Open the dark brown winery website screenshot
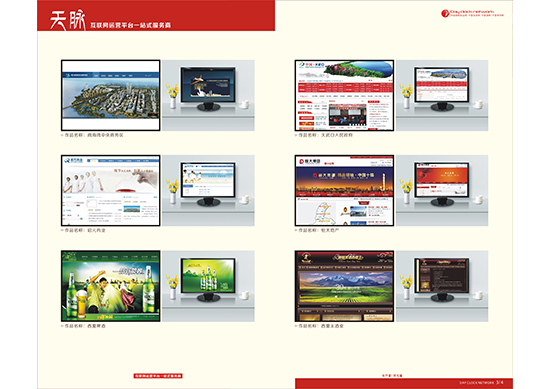Image resolution: width=550 pixels, height=389 pixels. (344, 286)
